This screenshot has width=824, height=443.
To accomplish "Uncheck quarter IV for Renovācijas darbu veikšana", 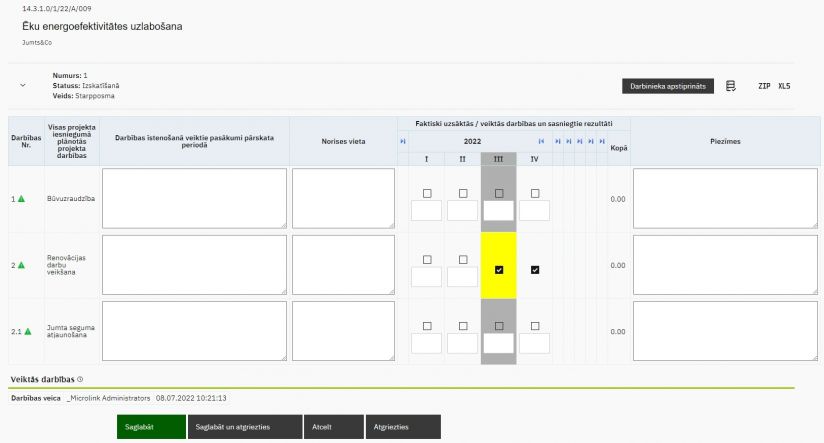I will coord(535,270).
